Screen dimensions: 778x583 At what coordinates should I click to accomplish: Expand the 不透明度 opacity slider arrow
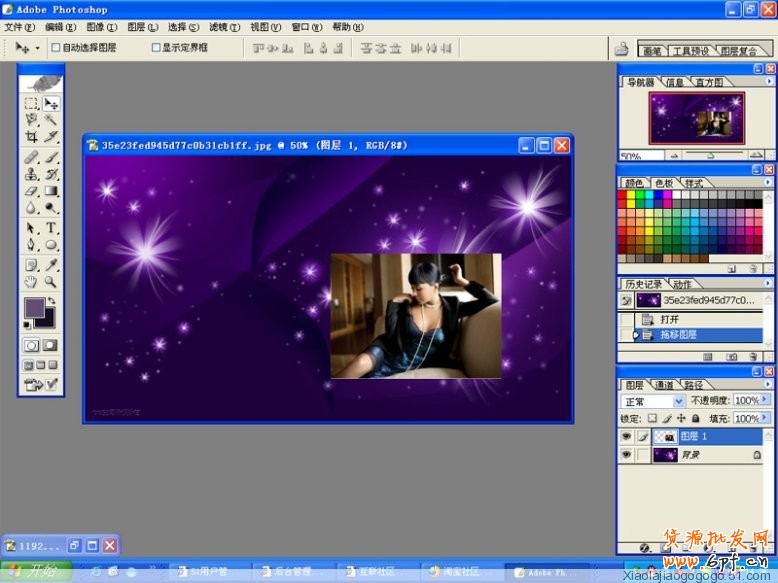point(767,401)
